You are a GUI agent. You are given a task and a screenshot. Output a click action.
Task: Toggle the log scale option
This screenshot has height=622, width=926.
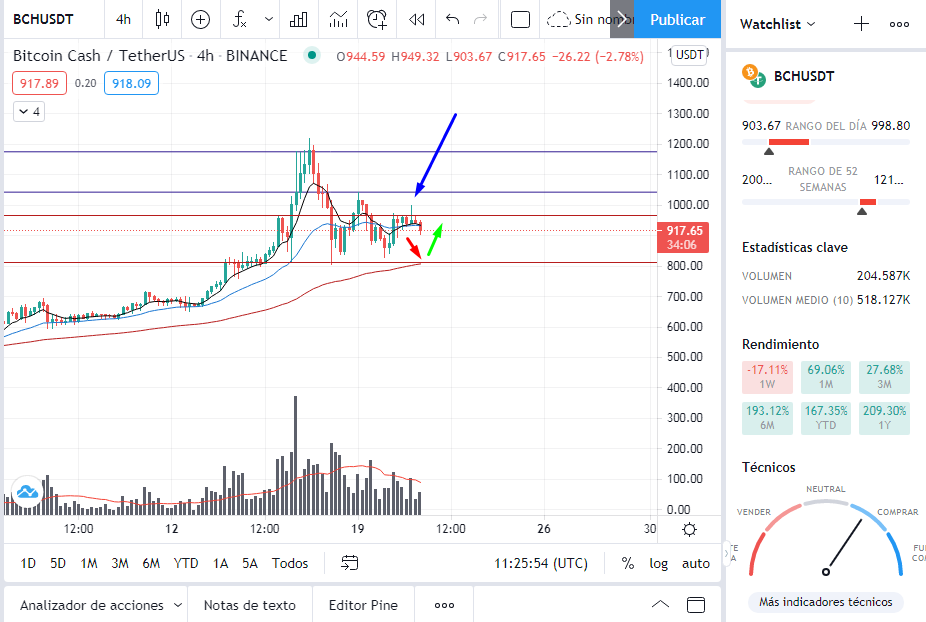tap(658, 564)
